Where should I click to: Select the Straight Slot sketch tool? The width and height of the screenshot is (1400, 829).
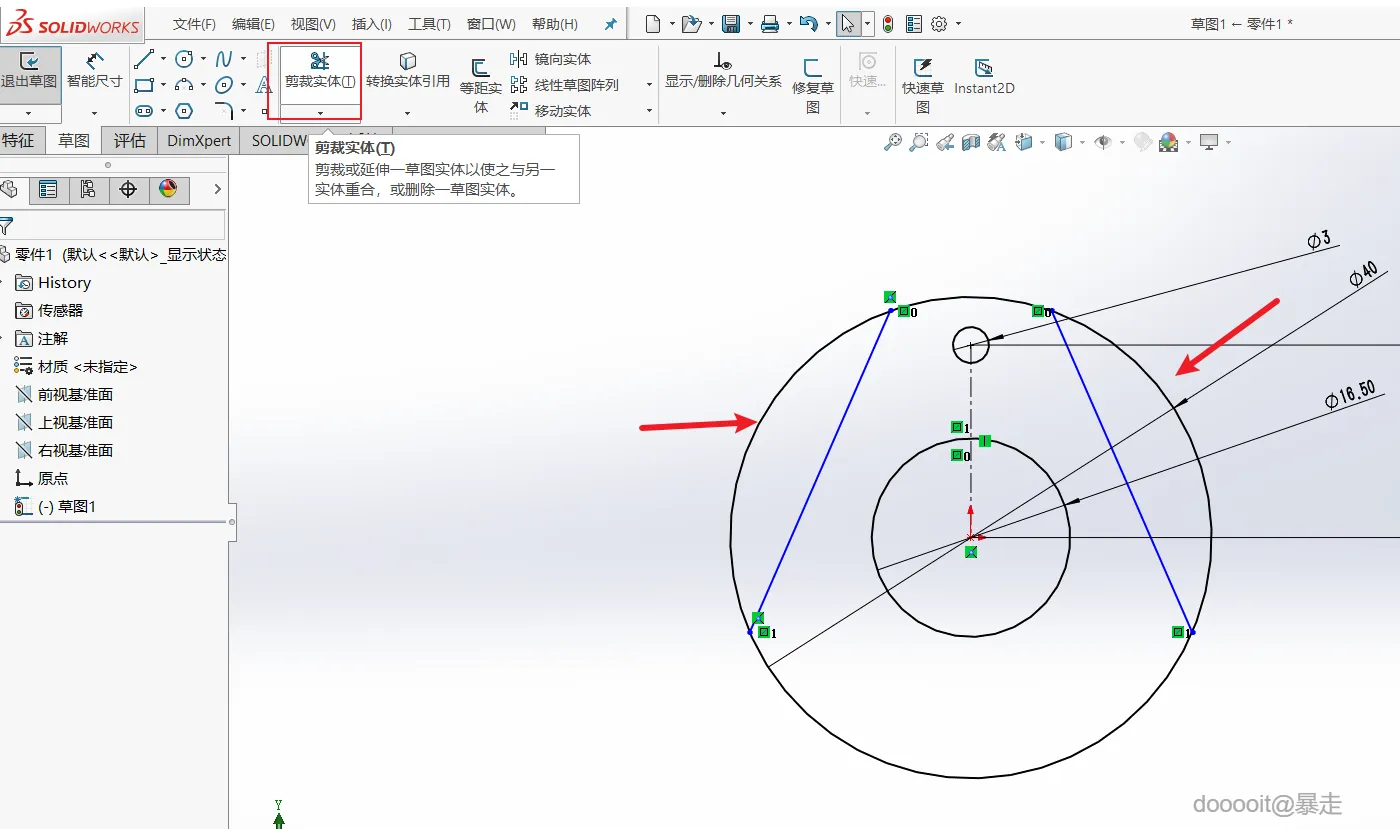coord(144,111)
